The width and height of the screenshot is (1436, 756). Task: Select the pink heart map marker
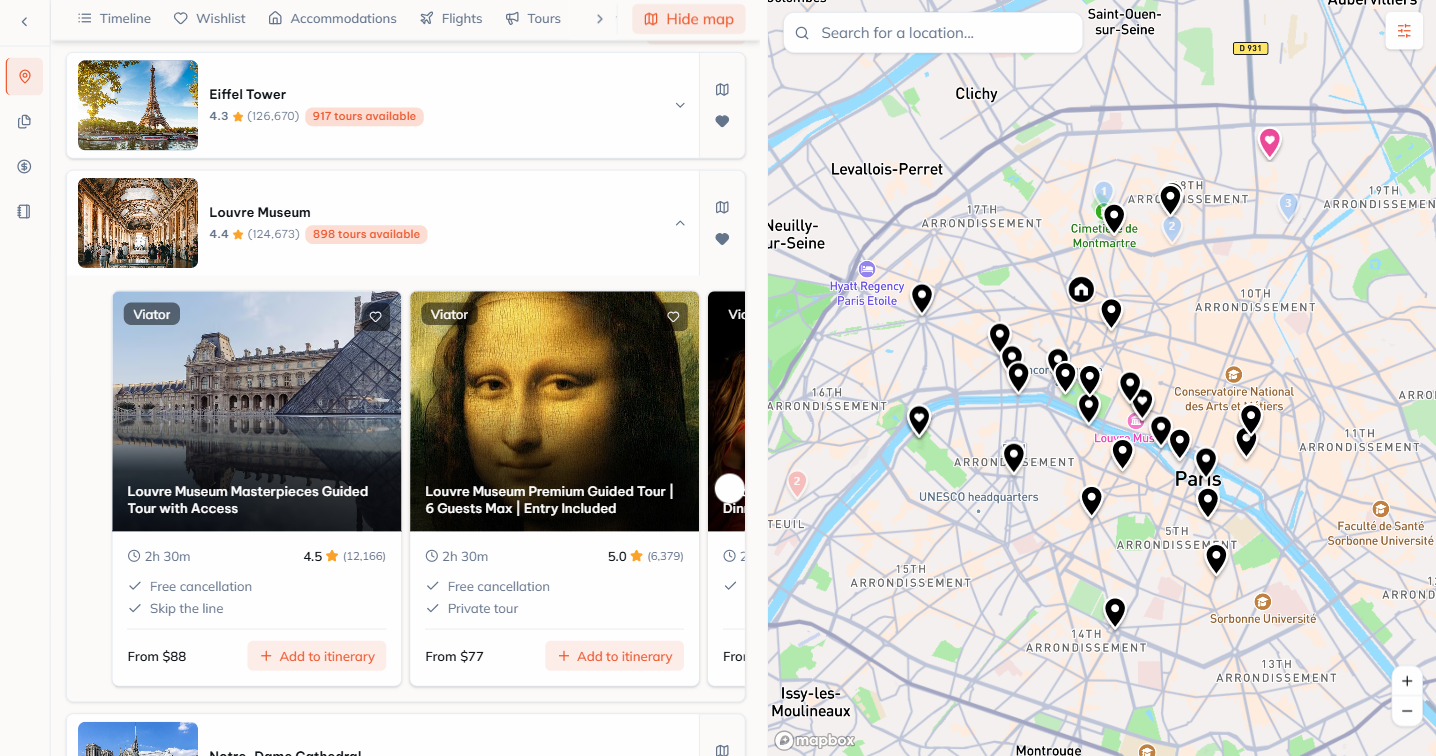pyautogui.click(x=1269, y=142)
